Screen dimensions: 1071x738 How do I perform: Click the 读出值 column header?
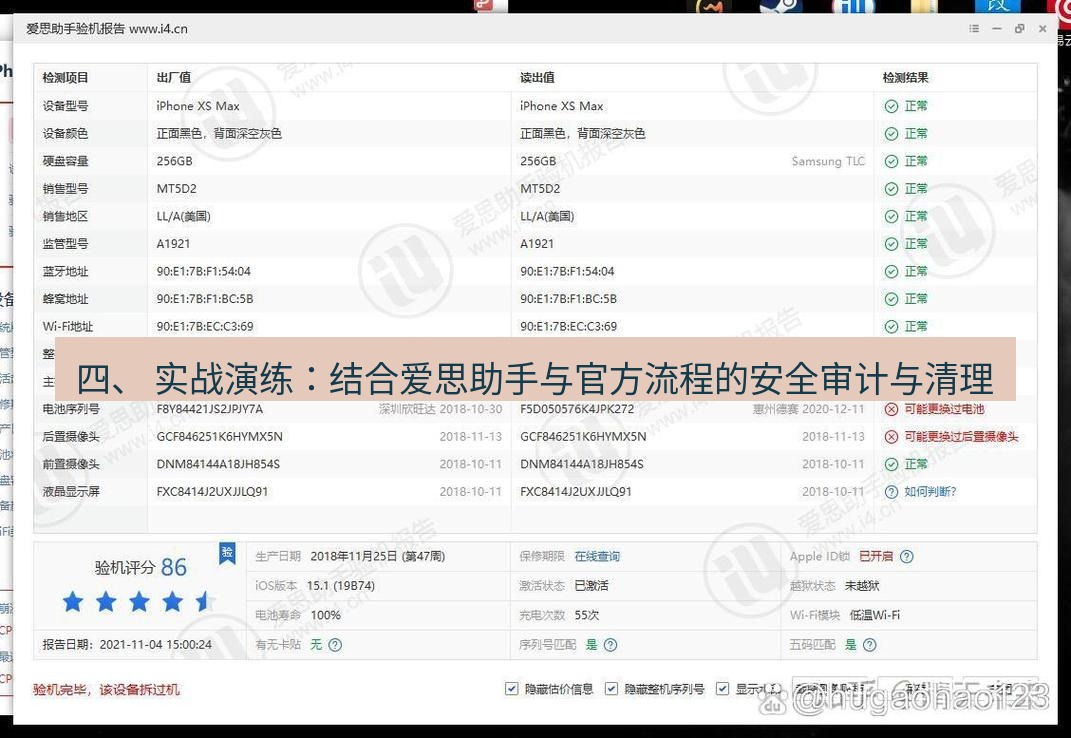pos(538,78)
